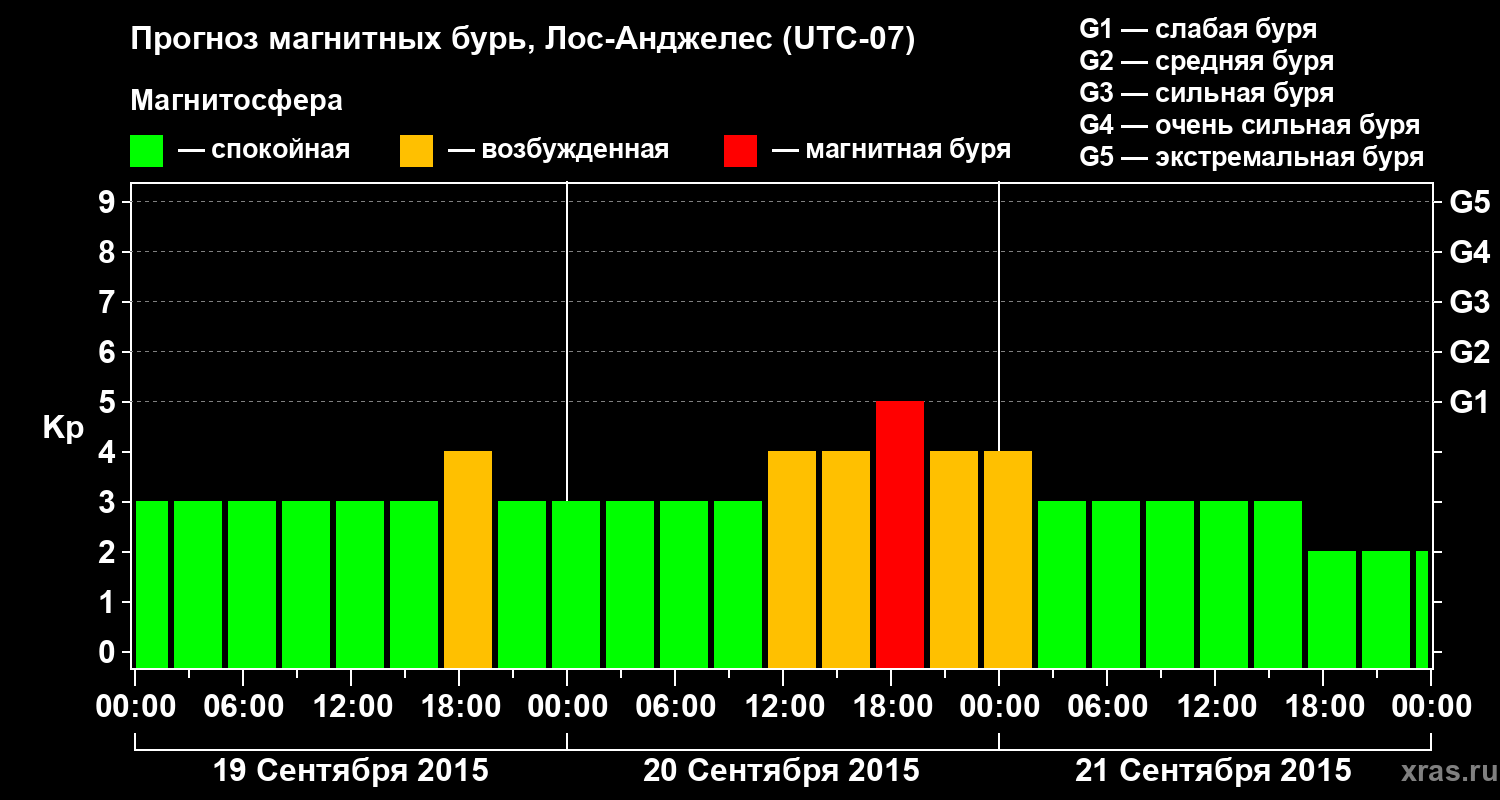Viewport: 1500px width, 800px height.
Task: Click the 'G5 — экстремальная буря' legend line
Action: 1252,157
